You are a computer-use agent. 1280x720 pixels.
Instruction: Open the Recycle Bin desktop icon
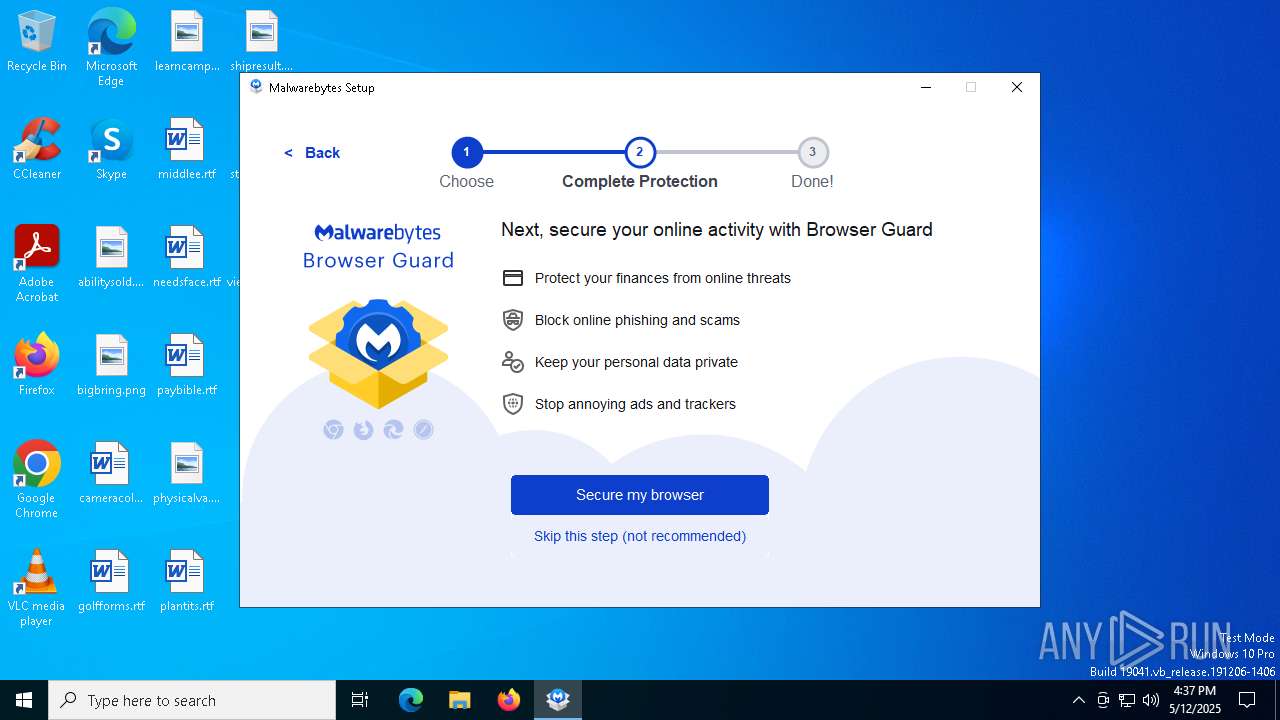pos(37,42)
